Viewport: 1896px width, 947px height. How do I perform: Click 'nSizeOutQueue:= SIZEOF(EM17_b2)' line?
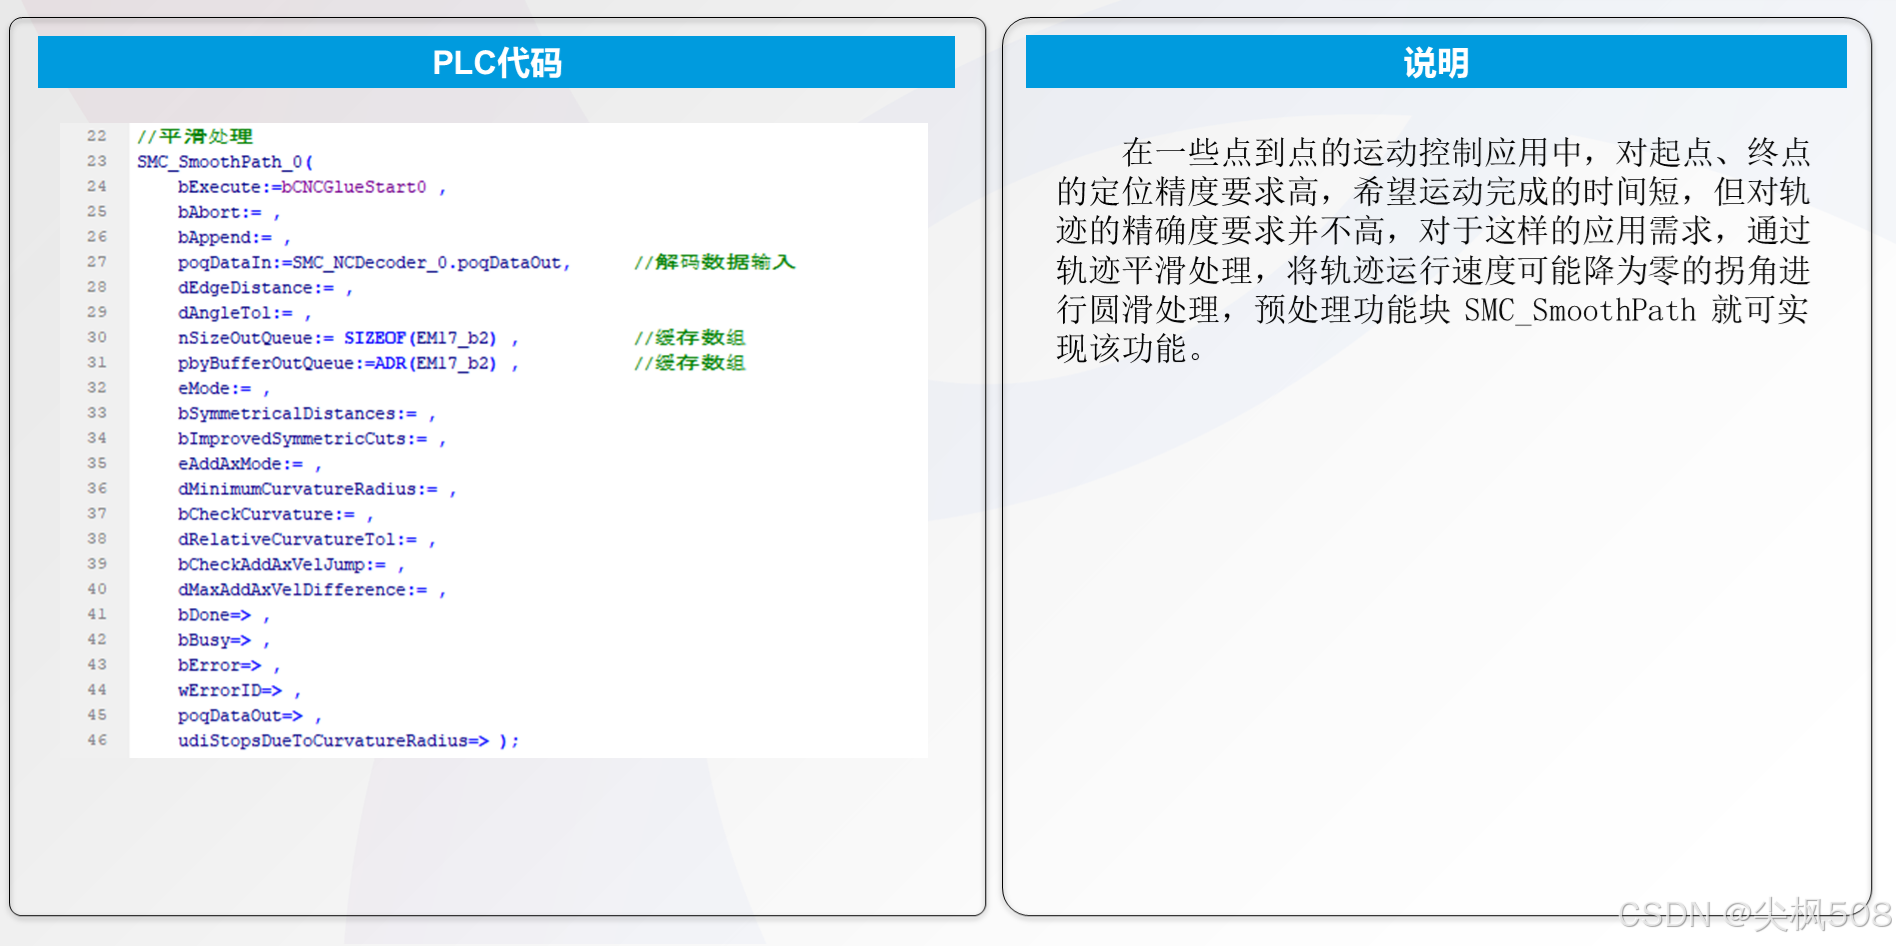click(348, 338)
